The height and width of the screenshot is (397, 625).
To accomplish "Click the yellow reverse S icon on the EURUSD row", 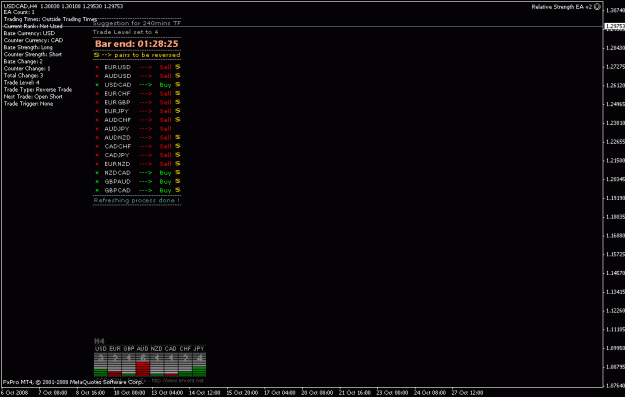I will [x=177, y=67].
